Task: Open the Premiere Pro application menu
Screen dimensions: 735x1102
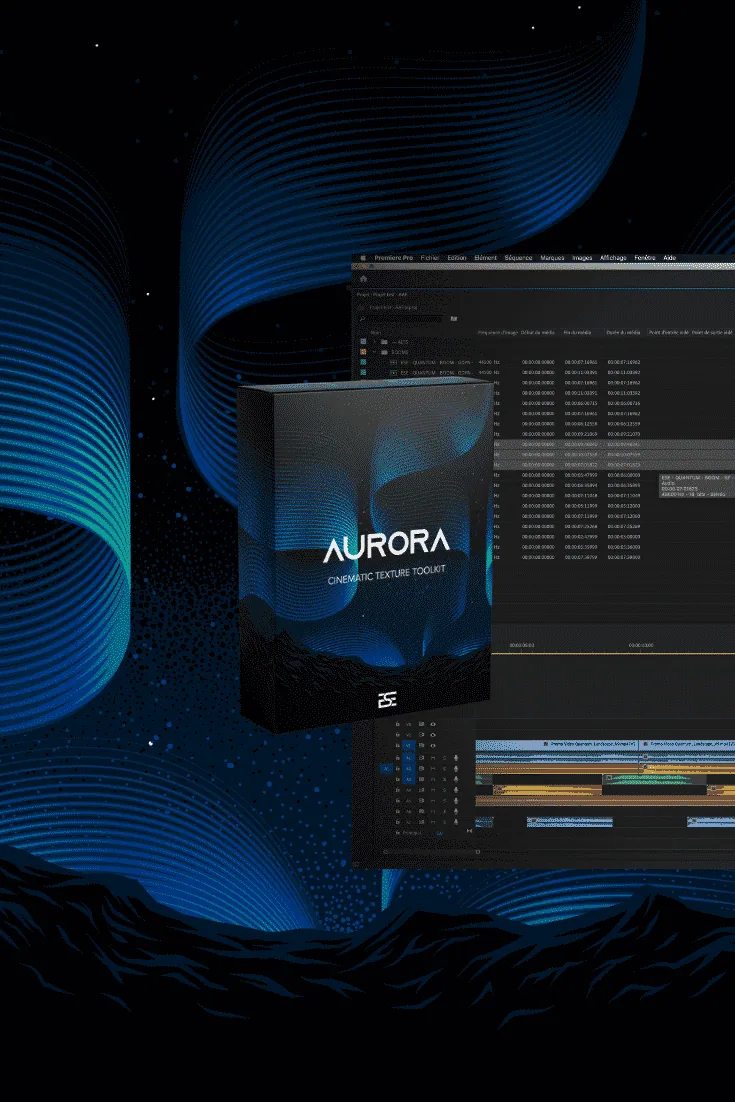Action: click(393, 258)
